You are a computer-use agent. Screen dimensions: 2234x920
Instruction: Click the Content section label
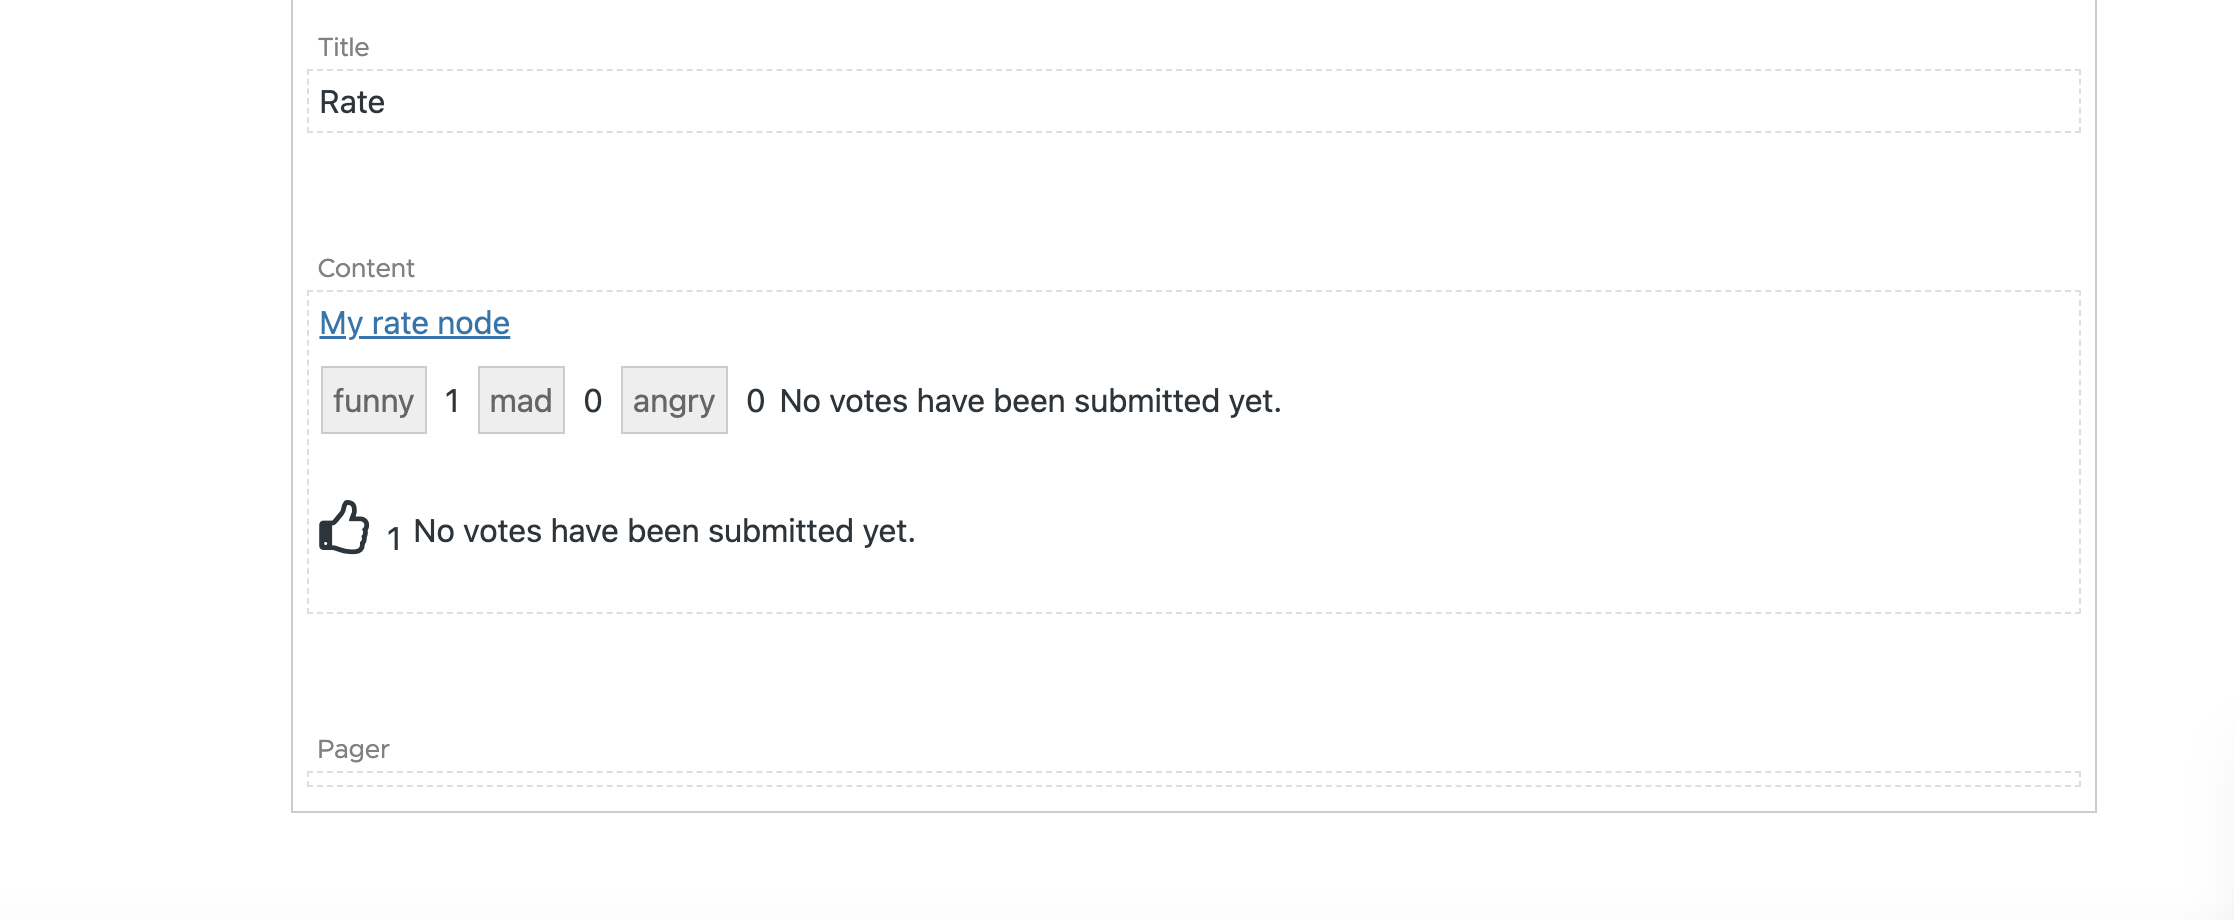coord(366,268)
